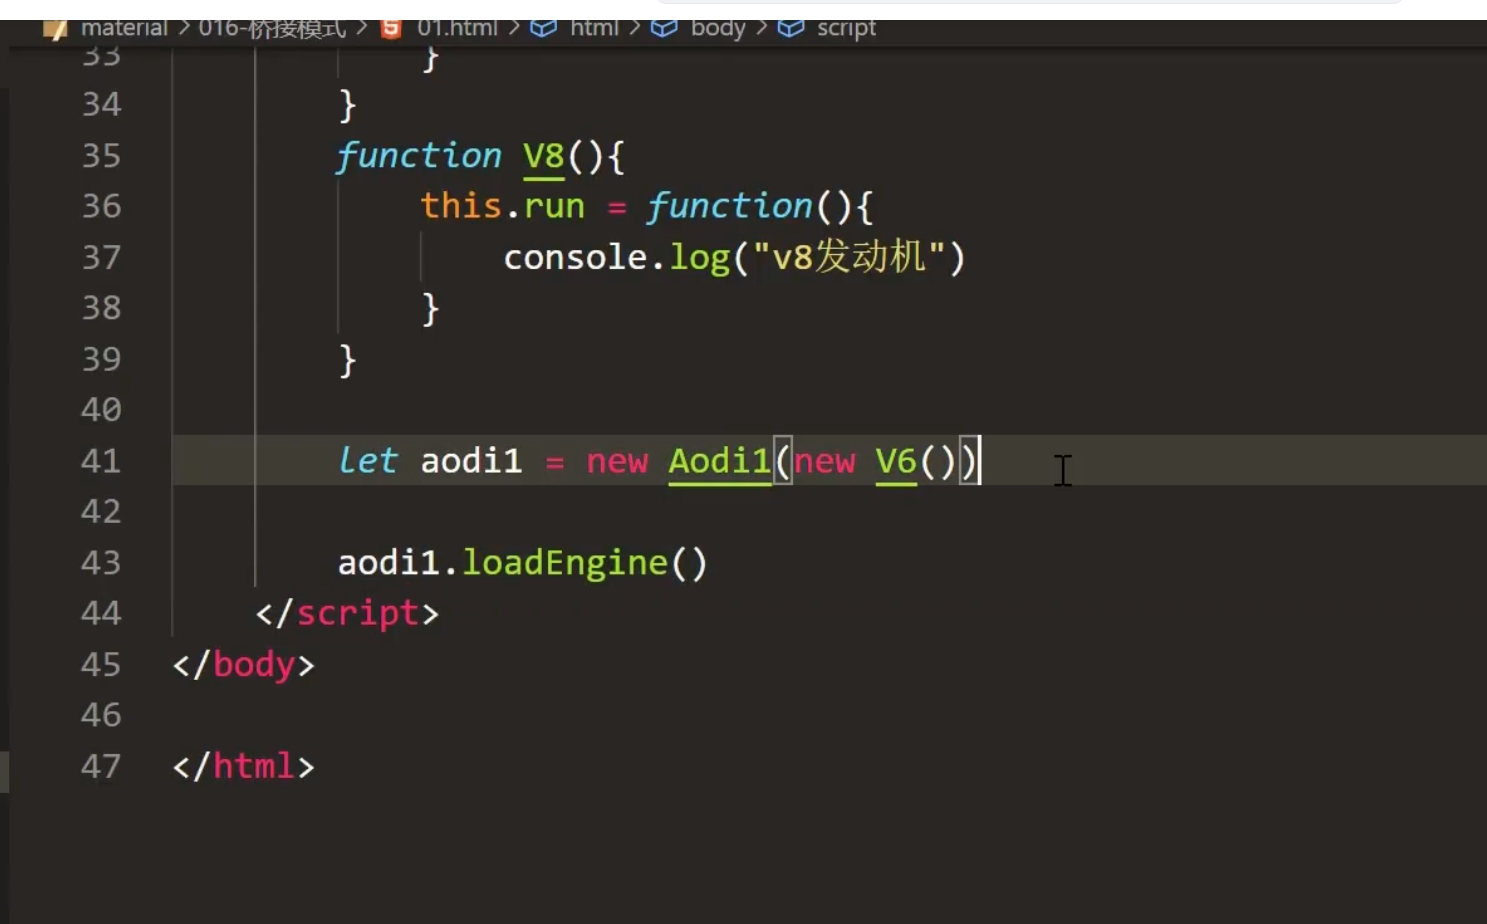Select the html symbol breadcrumb

594,28
